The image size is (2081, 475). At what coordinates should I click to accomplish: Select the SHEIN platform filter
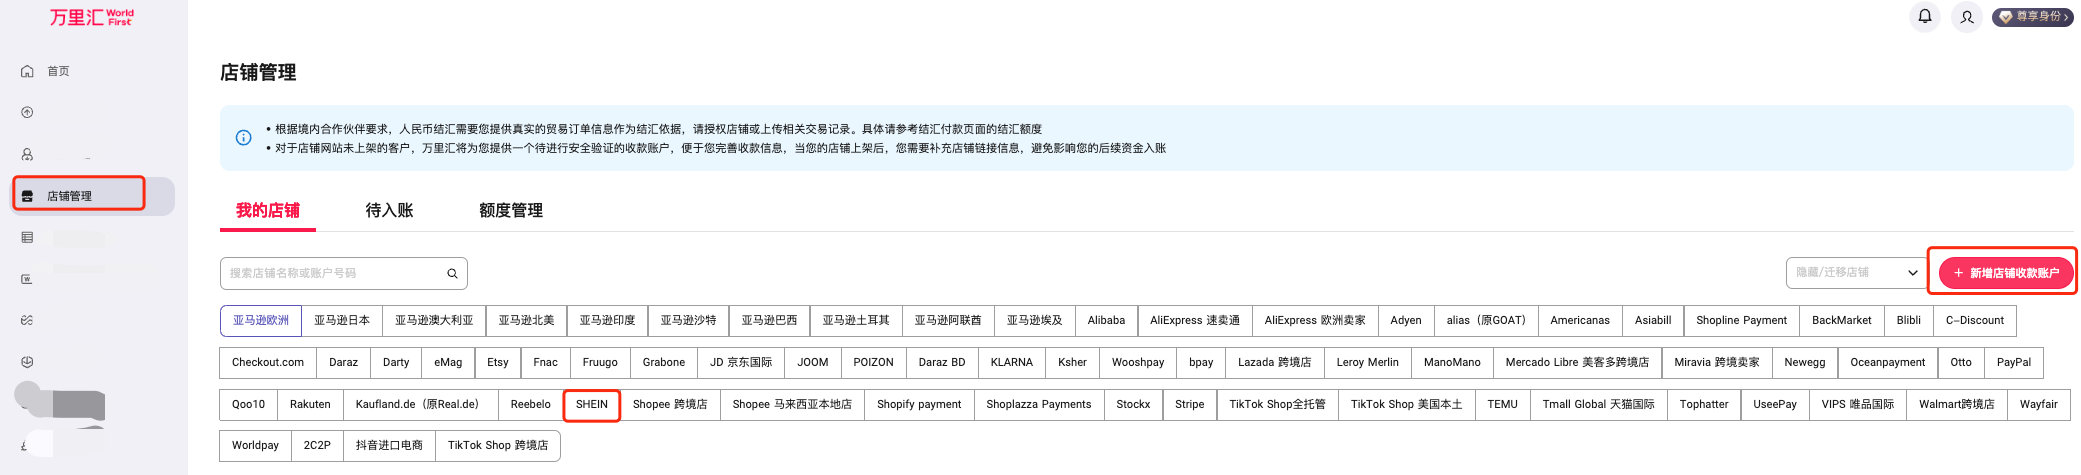pyautogui.click(x=591, y=404)
